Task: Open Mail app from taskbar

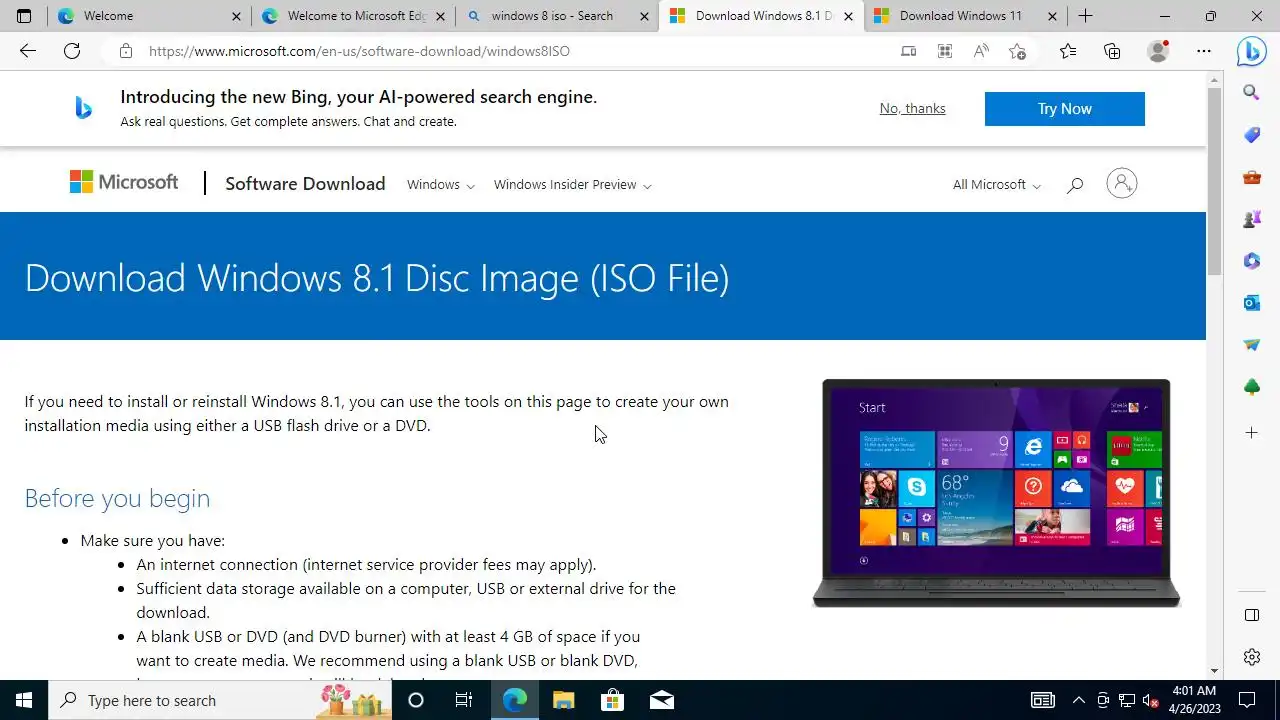Action: [x=661, y=700]
